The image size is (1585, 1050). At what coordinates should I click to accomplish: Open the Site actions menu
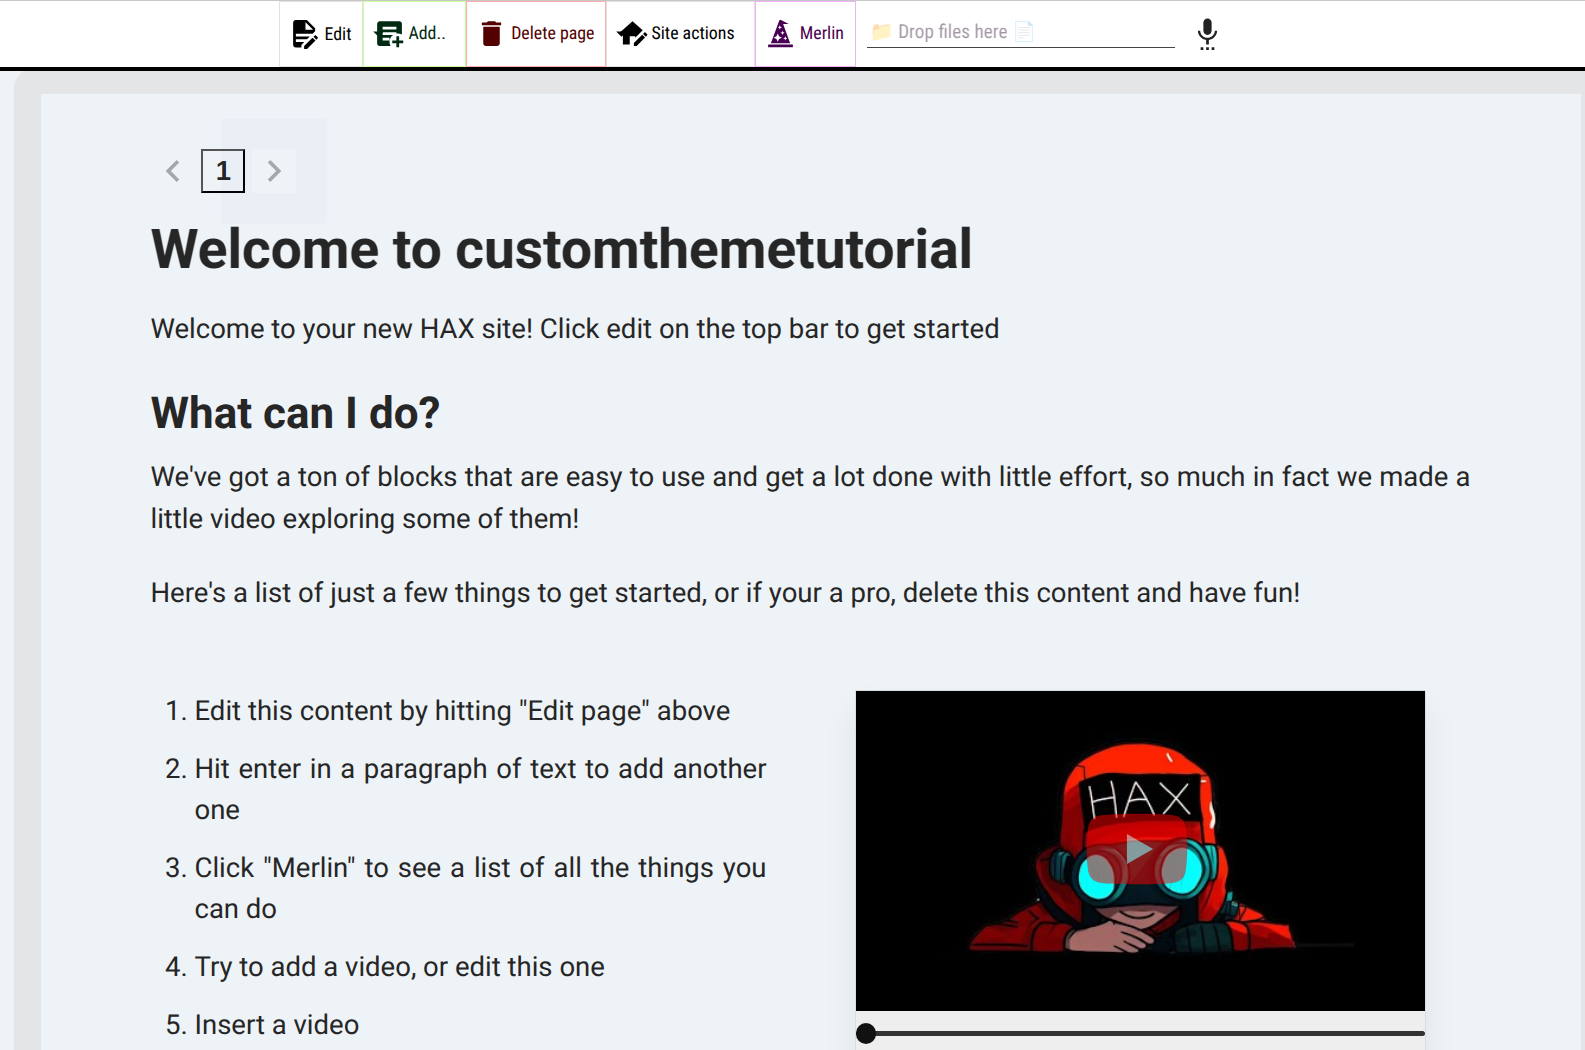pos(680,34)
